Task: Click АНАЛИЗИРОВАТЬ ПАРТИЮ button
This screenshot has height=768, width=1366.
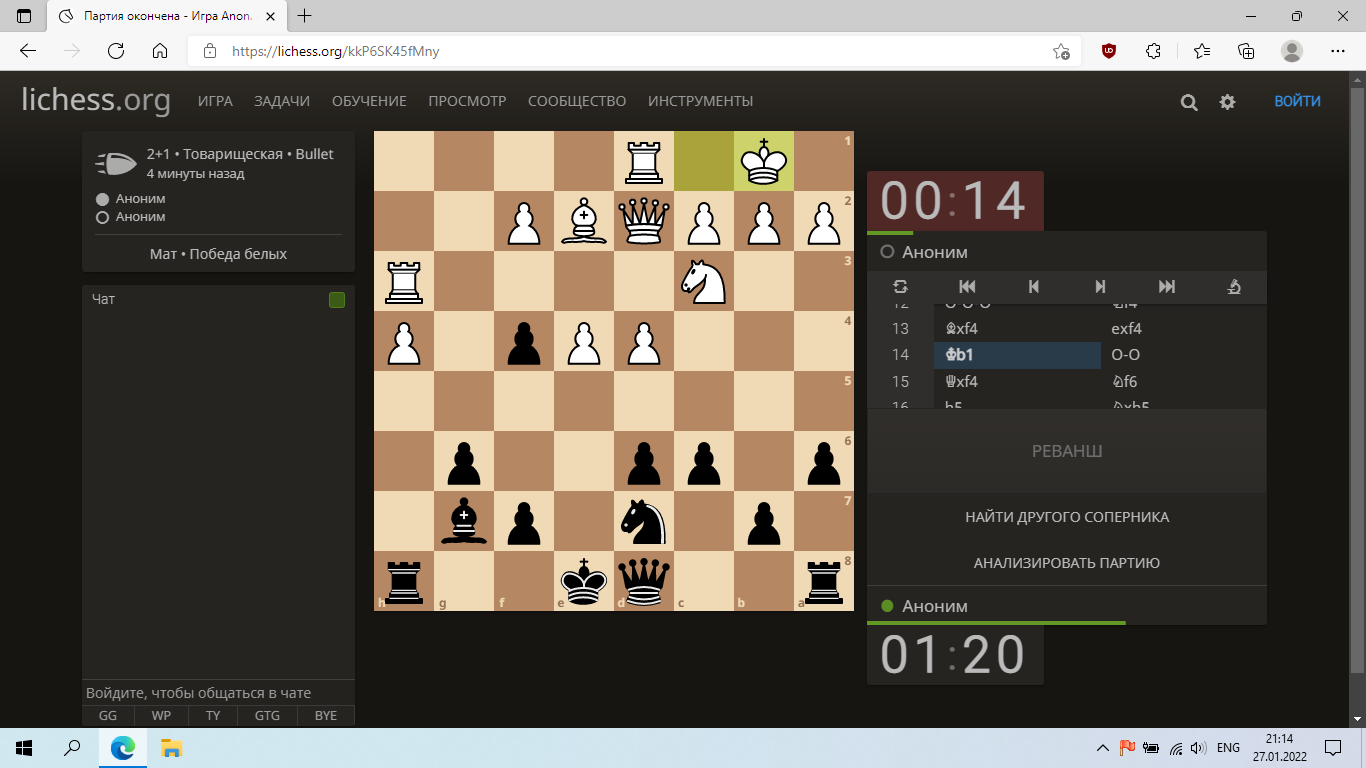Action: (x=1066, y=563)
